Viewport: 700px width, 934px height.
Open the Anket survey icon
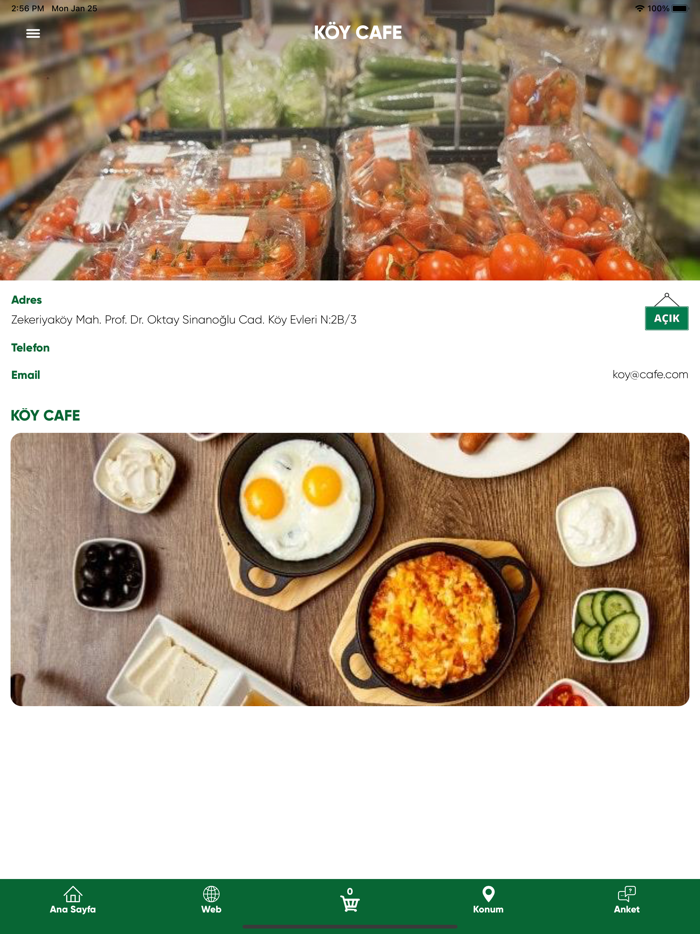(627, 894)
